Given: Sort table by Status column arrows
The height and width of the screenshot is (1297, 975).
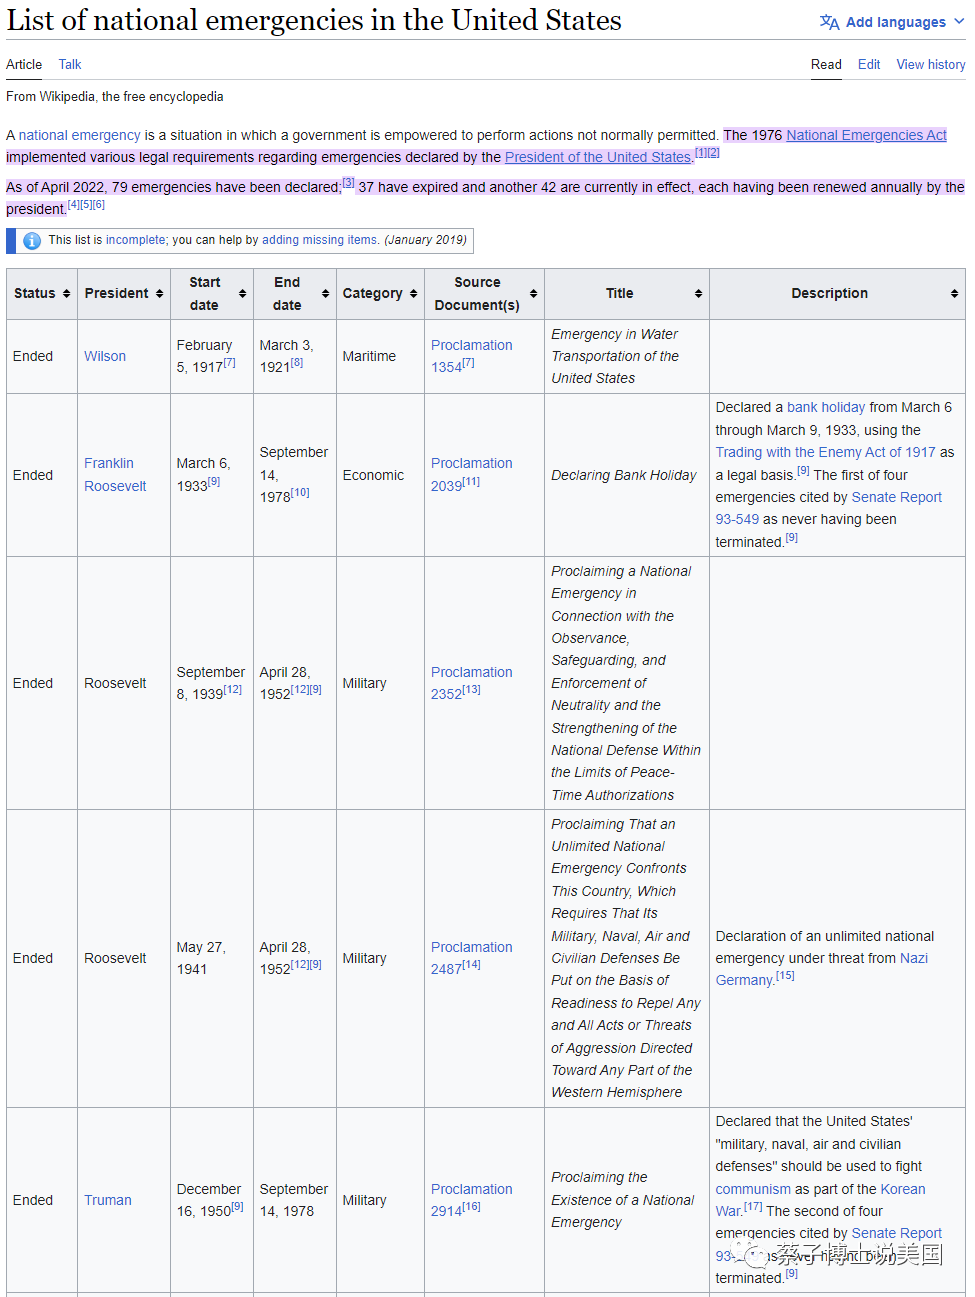Looking at the screenshot, I should click(67, 294).
